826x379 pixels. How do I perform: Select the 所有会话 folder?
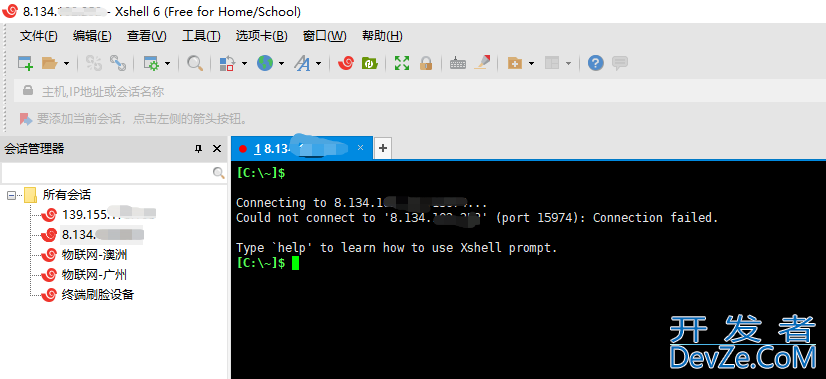pos(66,195)
